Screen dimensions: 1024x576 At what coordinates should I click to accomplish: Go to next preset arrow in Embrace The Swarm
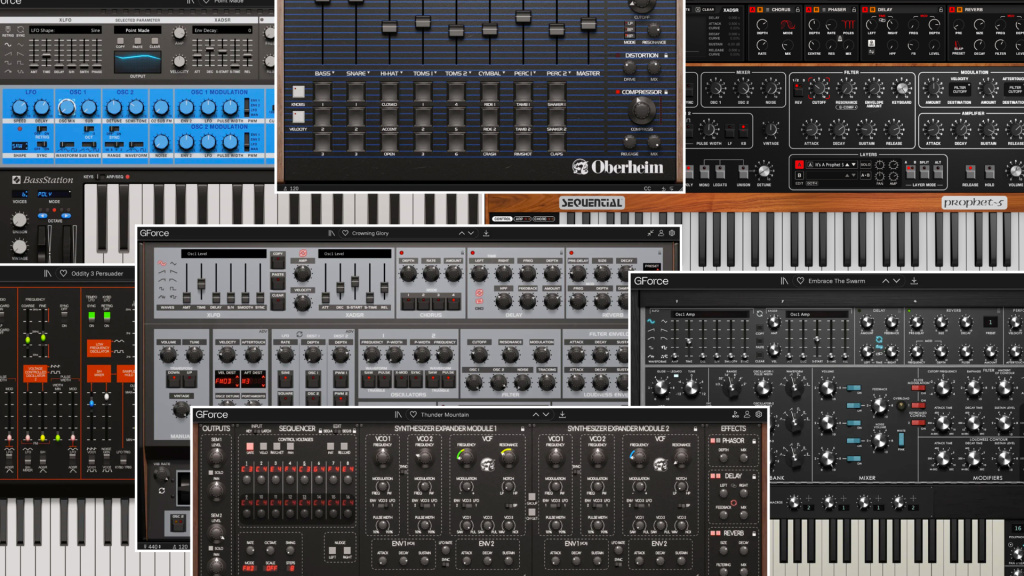897,281
